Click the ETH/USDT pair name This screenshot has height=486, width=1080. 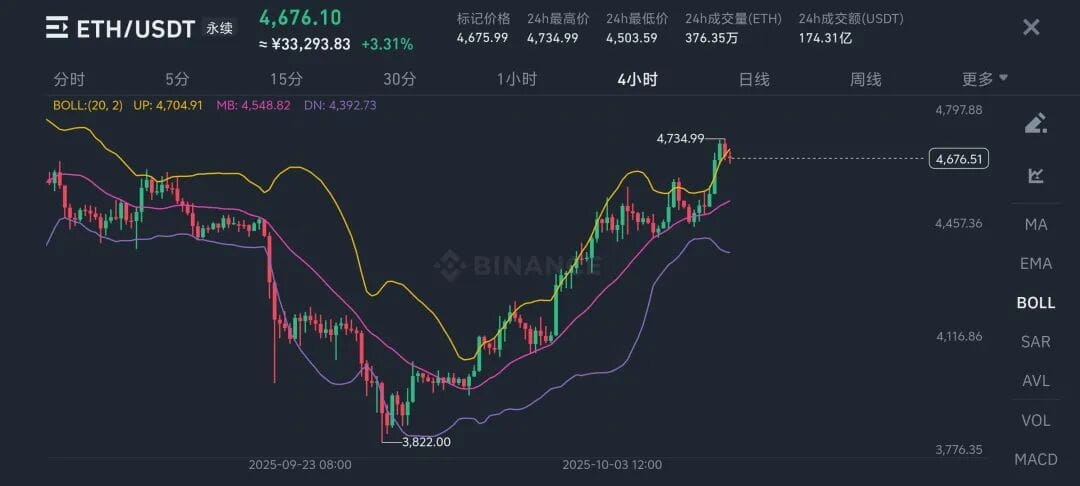[x=135, y=28]
